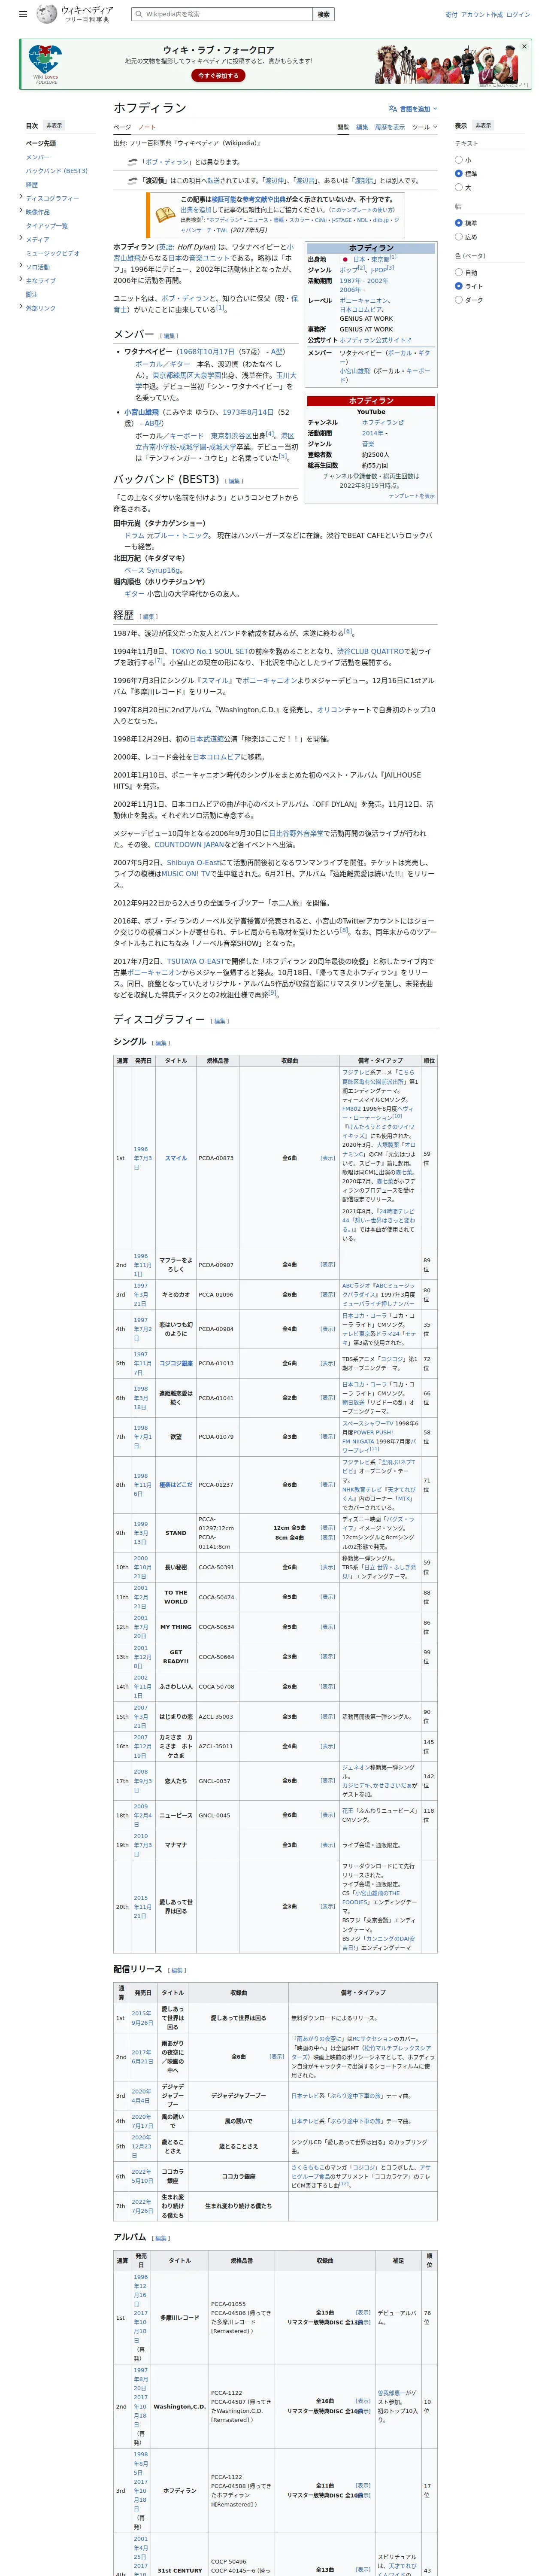Expand ディスコグラフィー in table of contents
Image resolution: width=551 pixels, height=2576 pixels.
coord(20,197)
